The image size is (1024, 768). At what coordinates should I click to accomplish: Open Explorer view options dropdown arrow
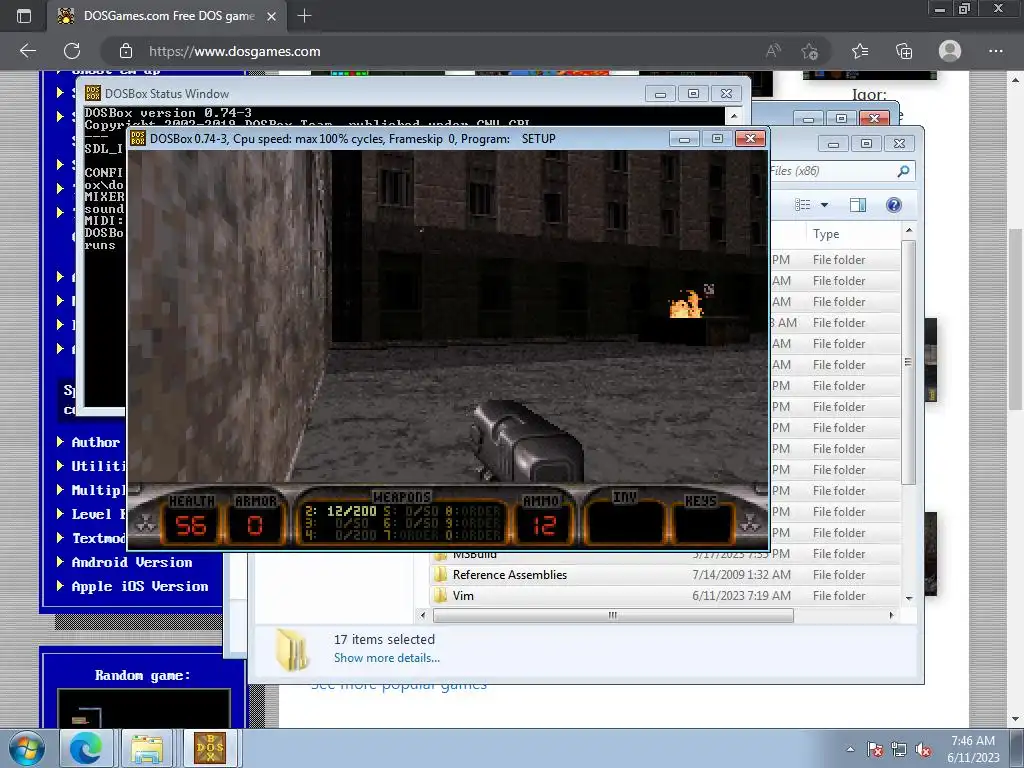coord(824,205)
